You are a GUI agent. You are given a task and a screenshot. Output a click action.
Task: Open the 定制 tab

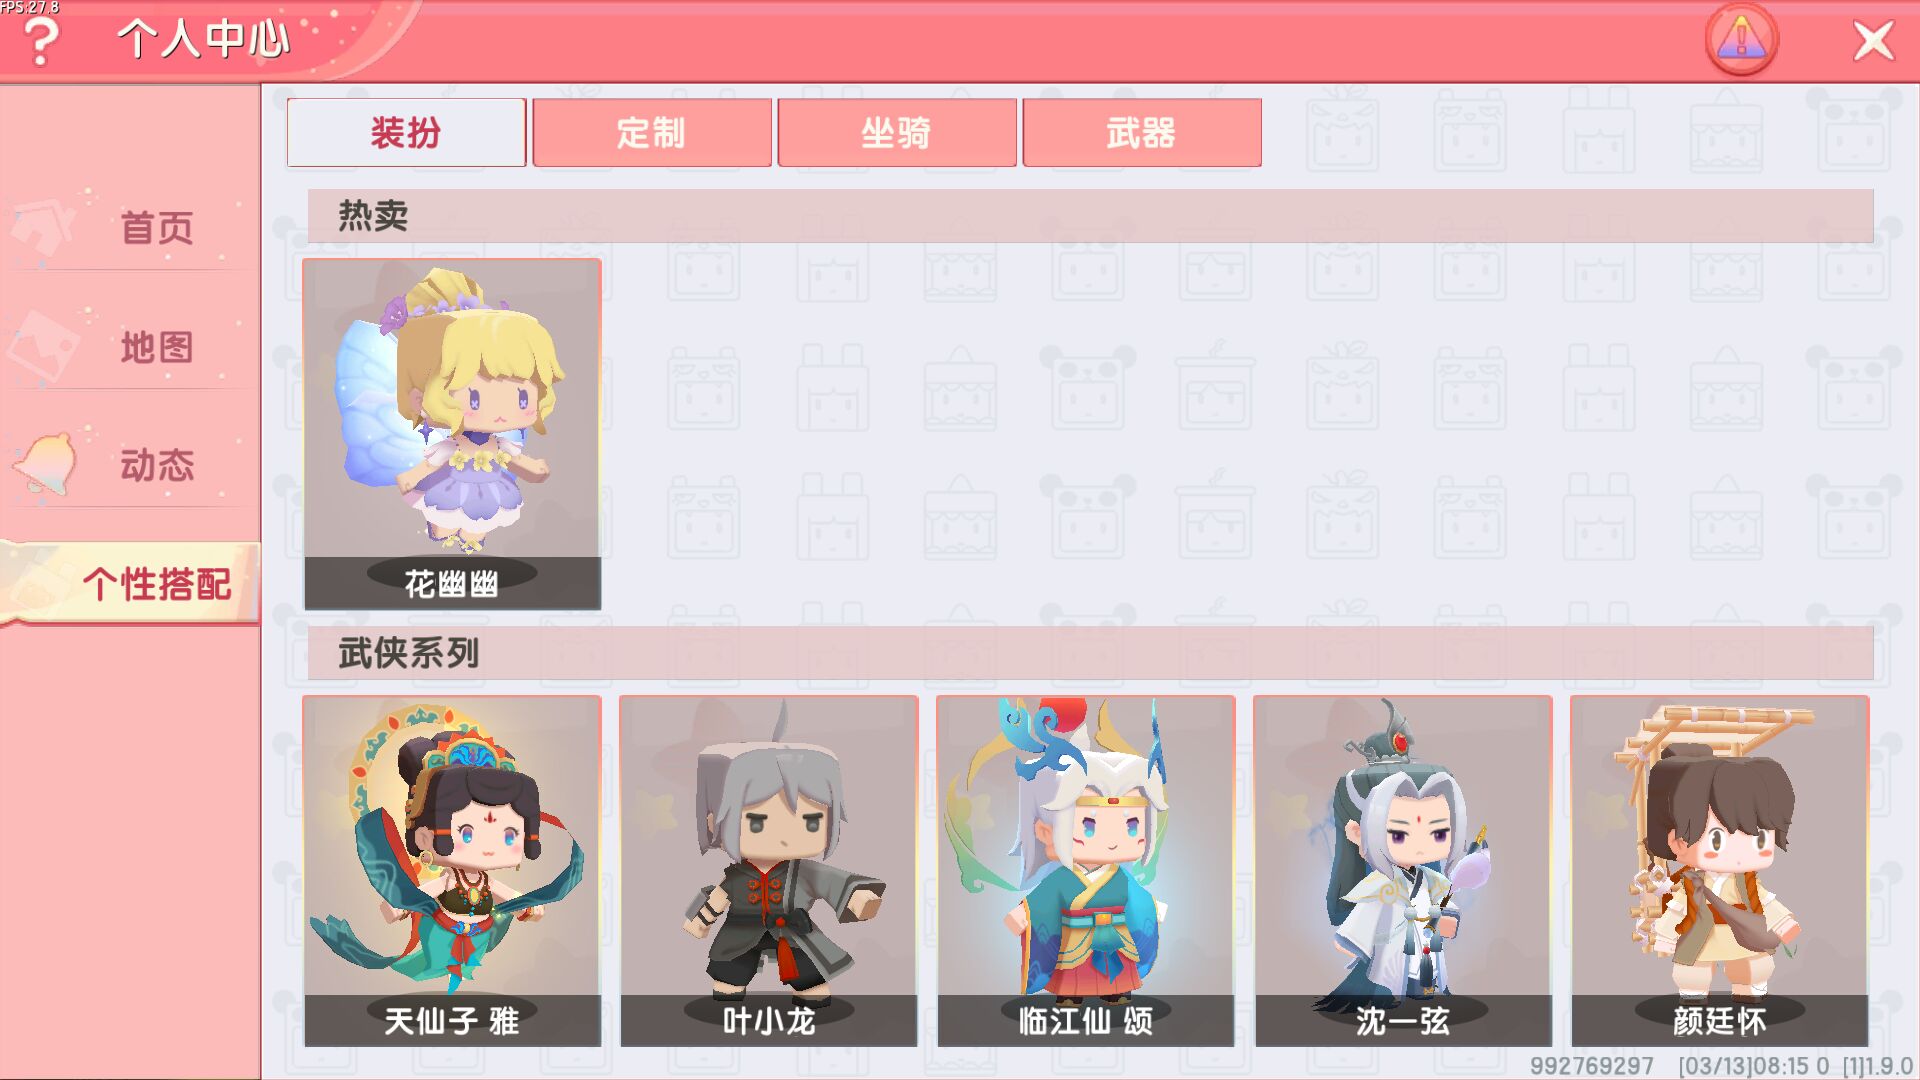point(652,132)
